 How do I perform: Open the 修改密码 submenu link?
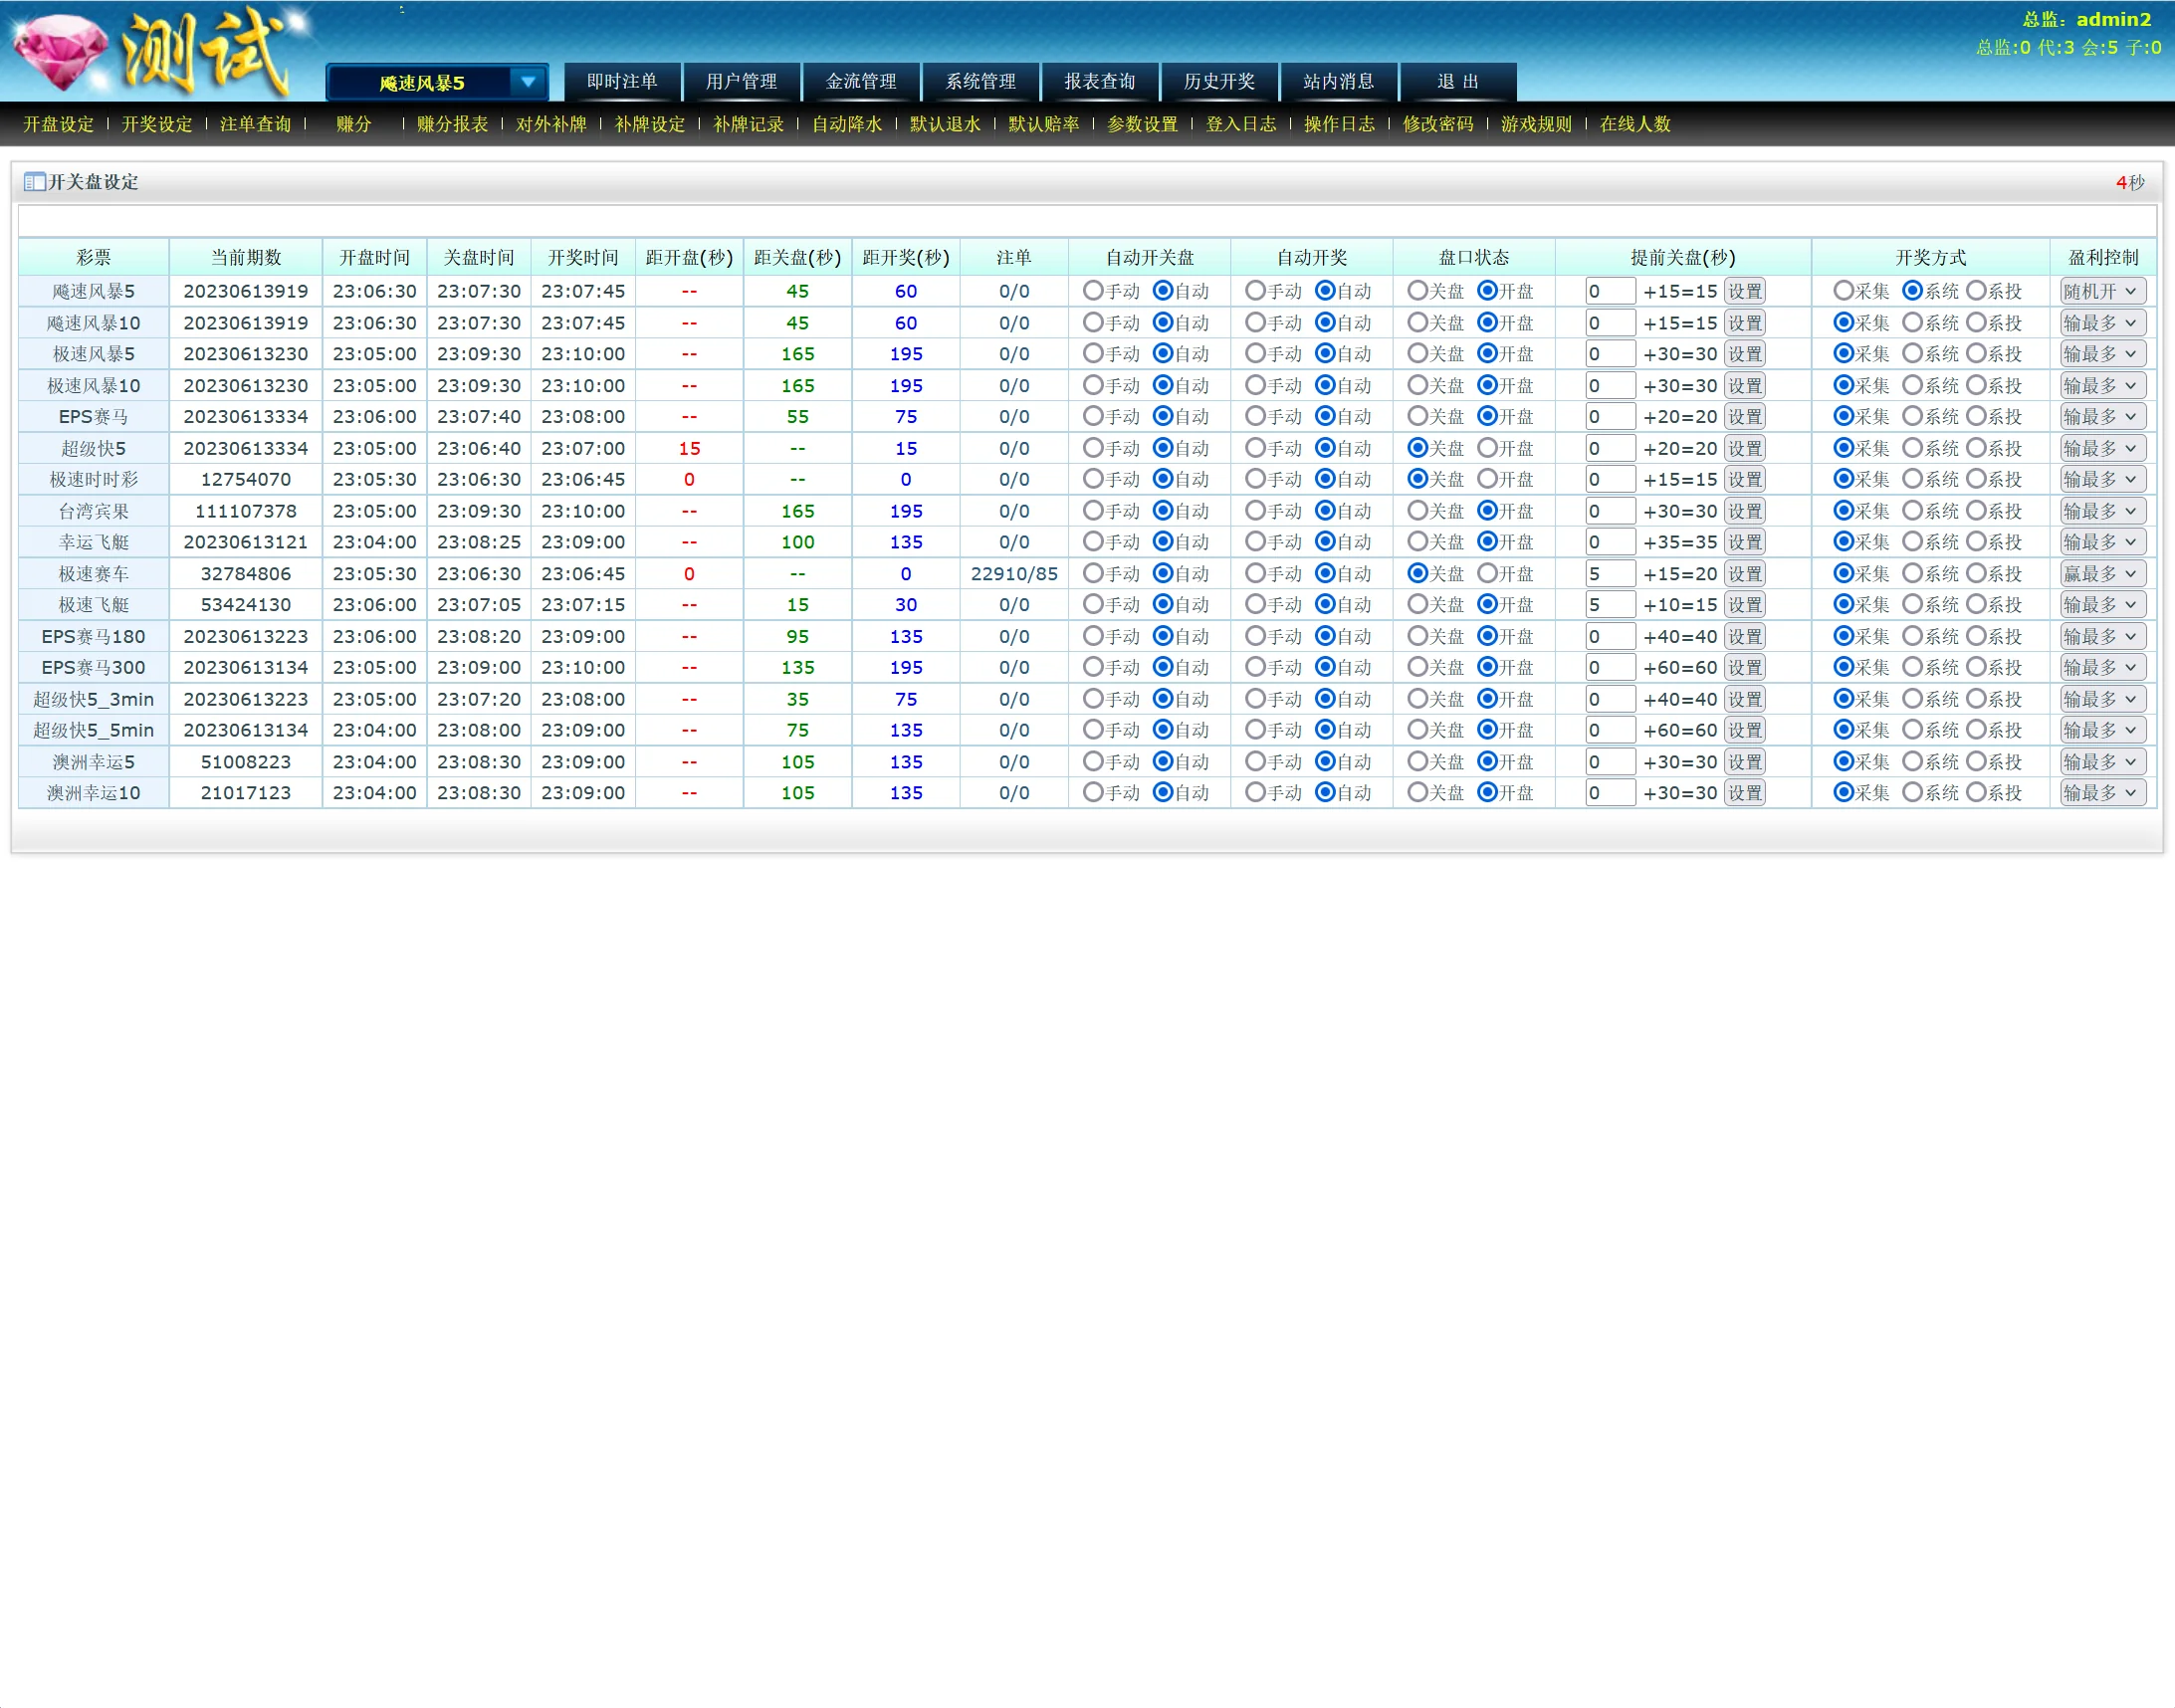pyautogui.click(x=1437, y=124)
